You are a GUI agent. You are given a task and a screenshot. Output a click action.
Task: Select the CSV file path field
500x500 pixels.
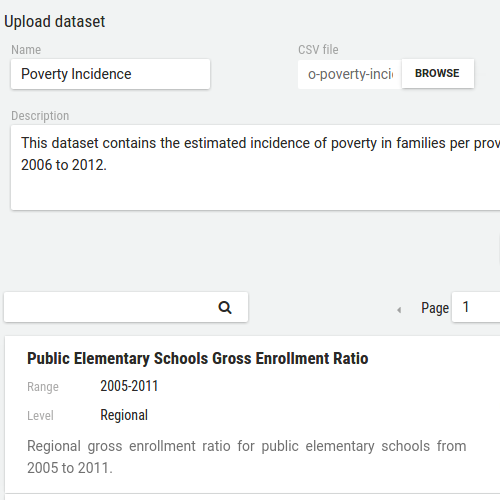coord(350,74)
